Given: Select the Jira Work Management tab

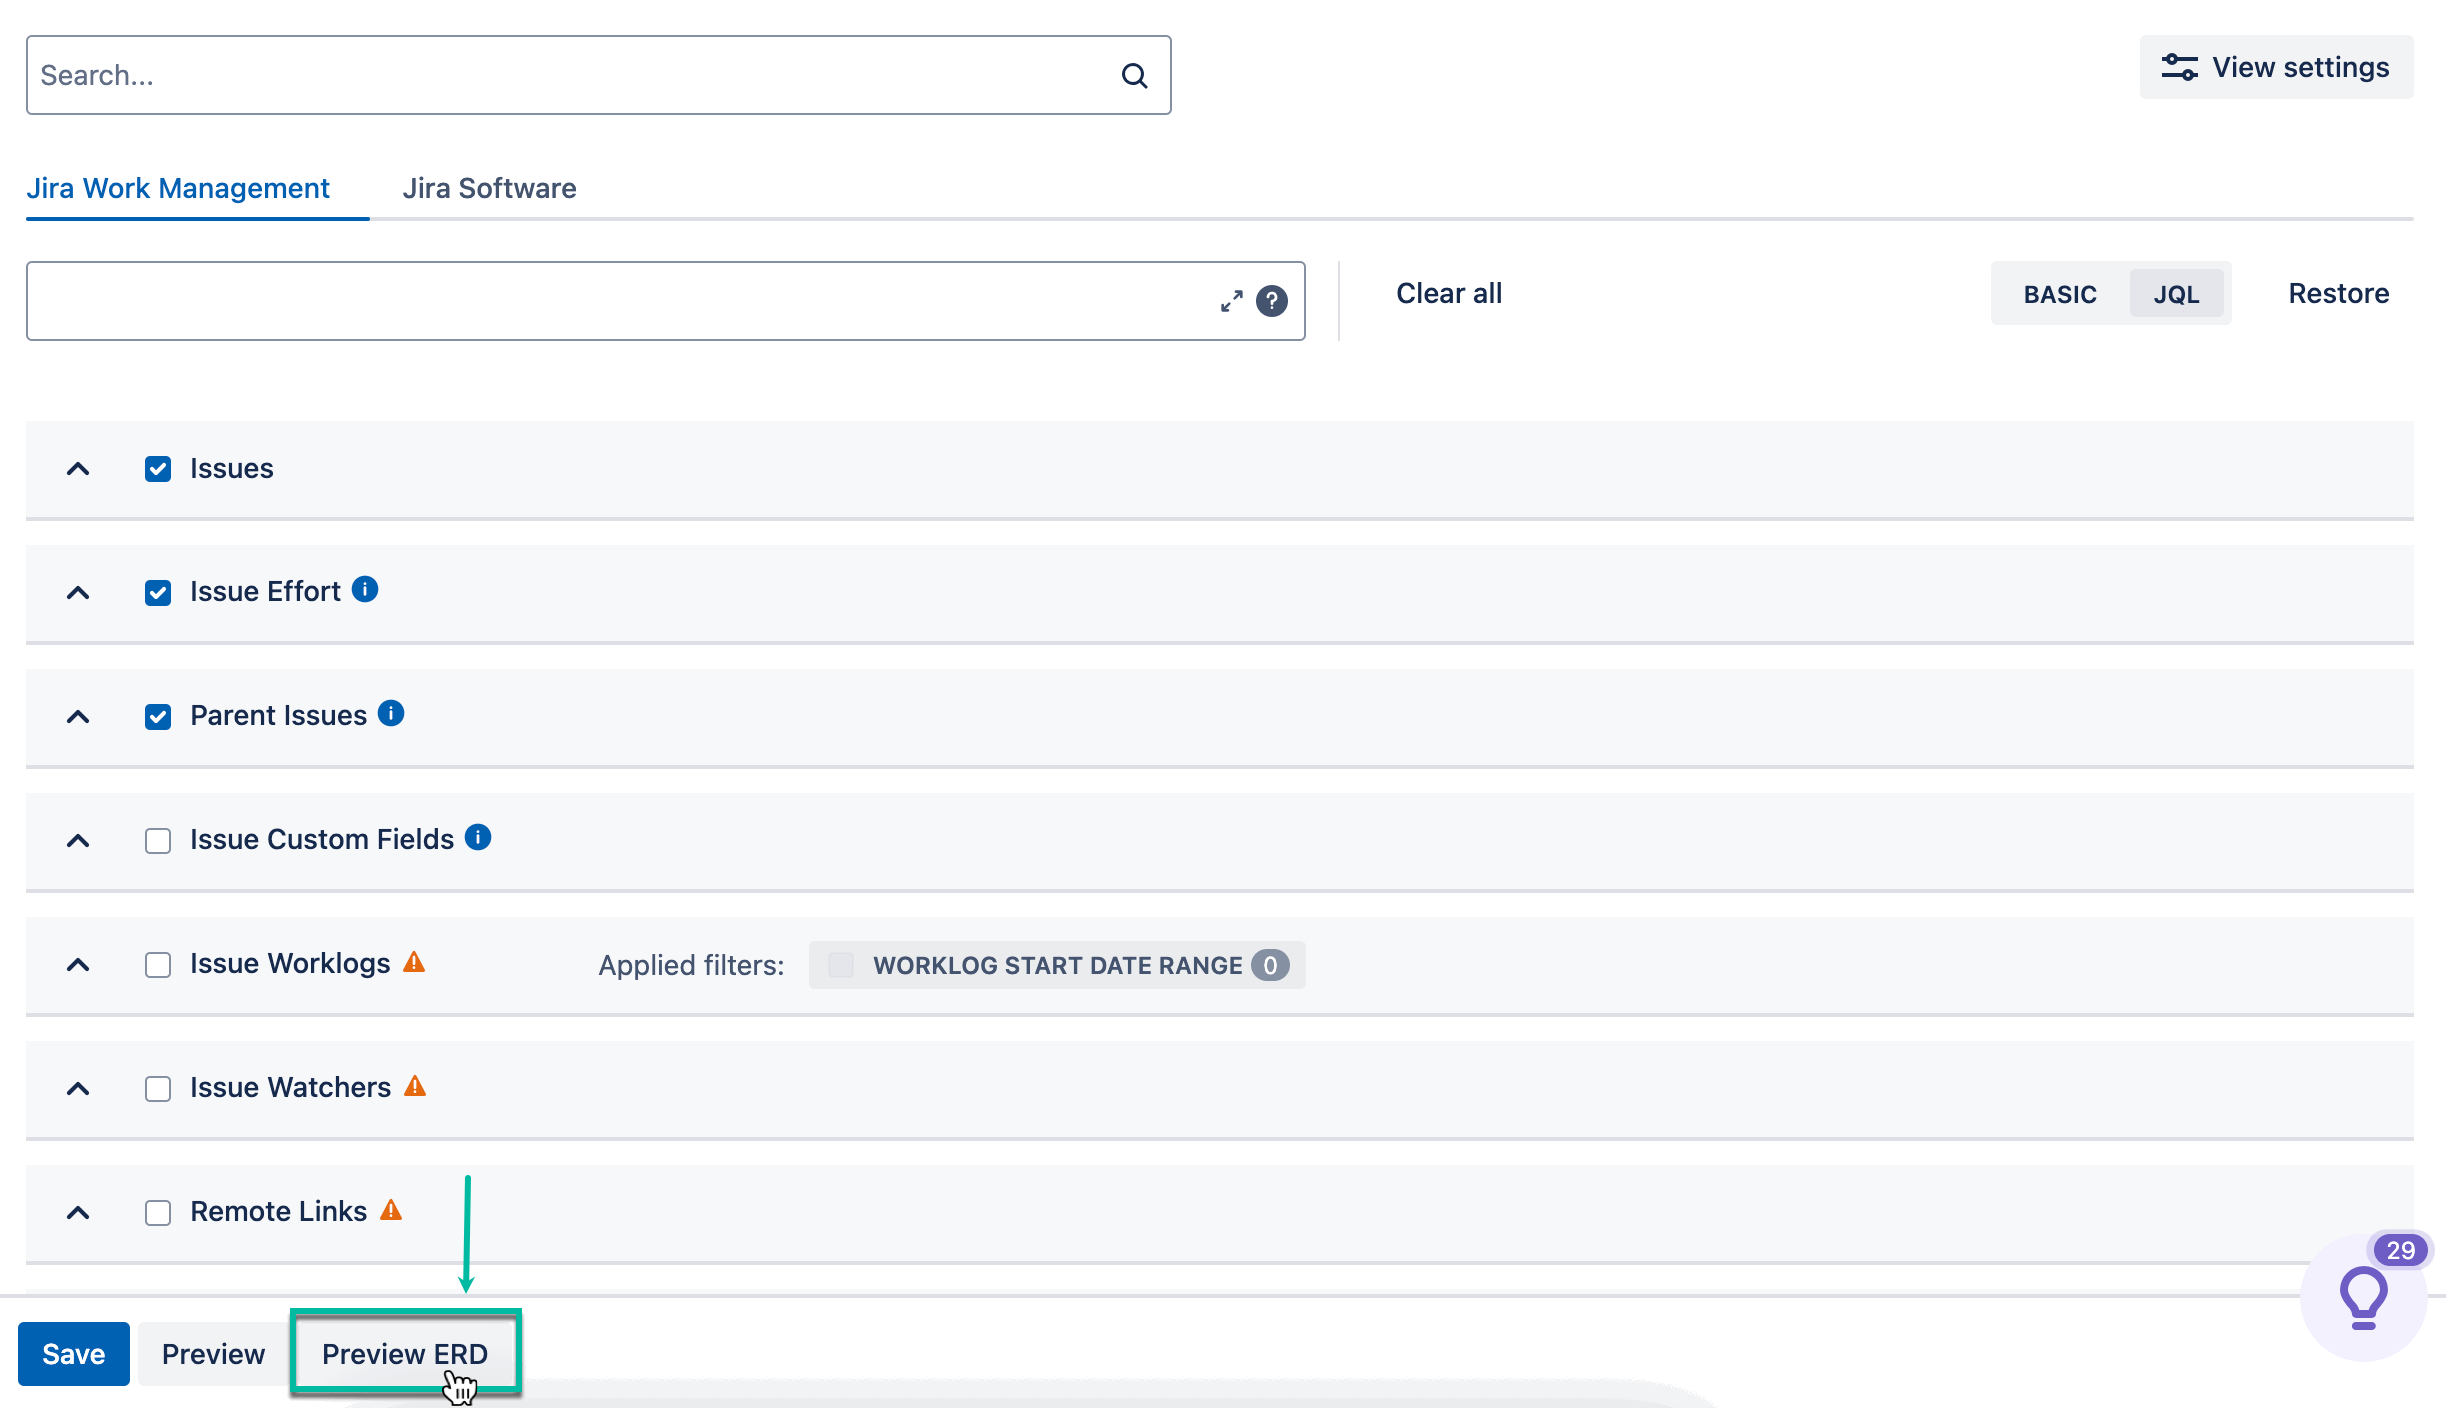Looking at the screenshot, I should tap(179, 188).
